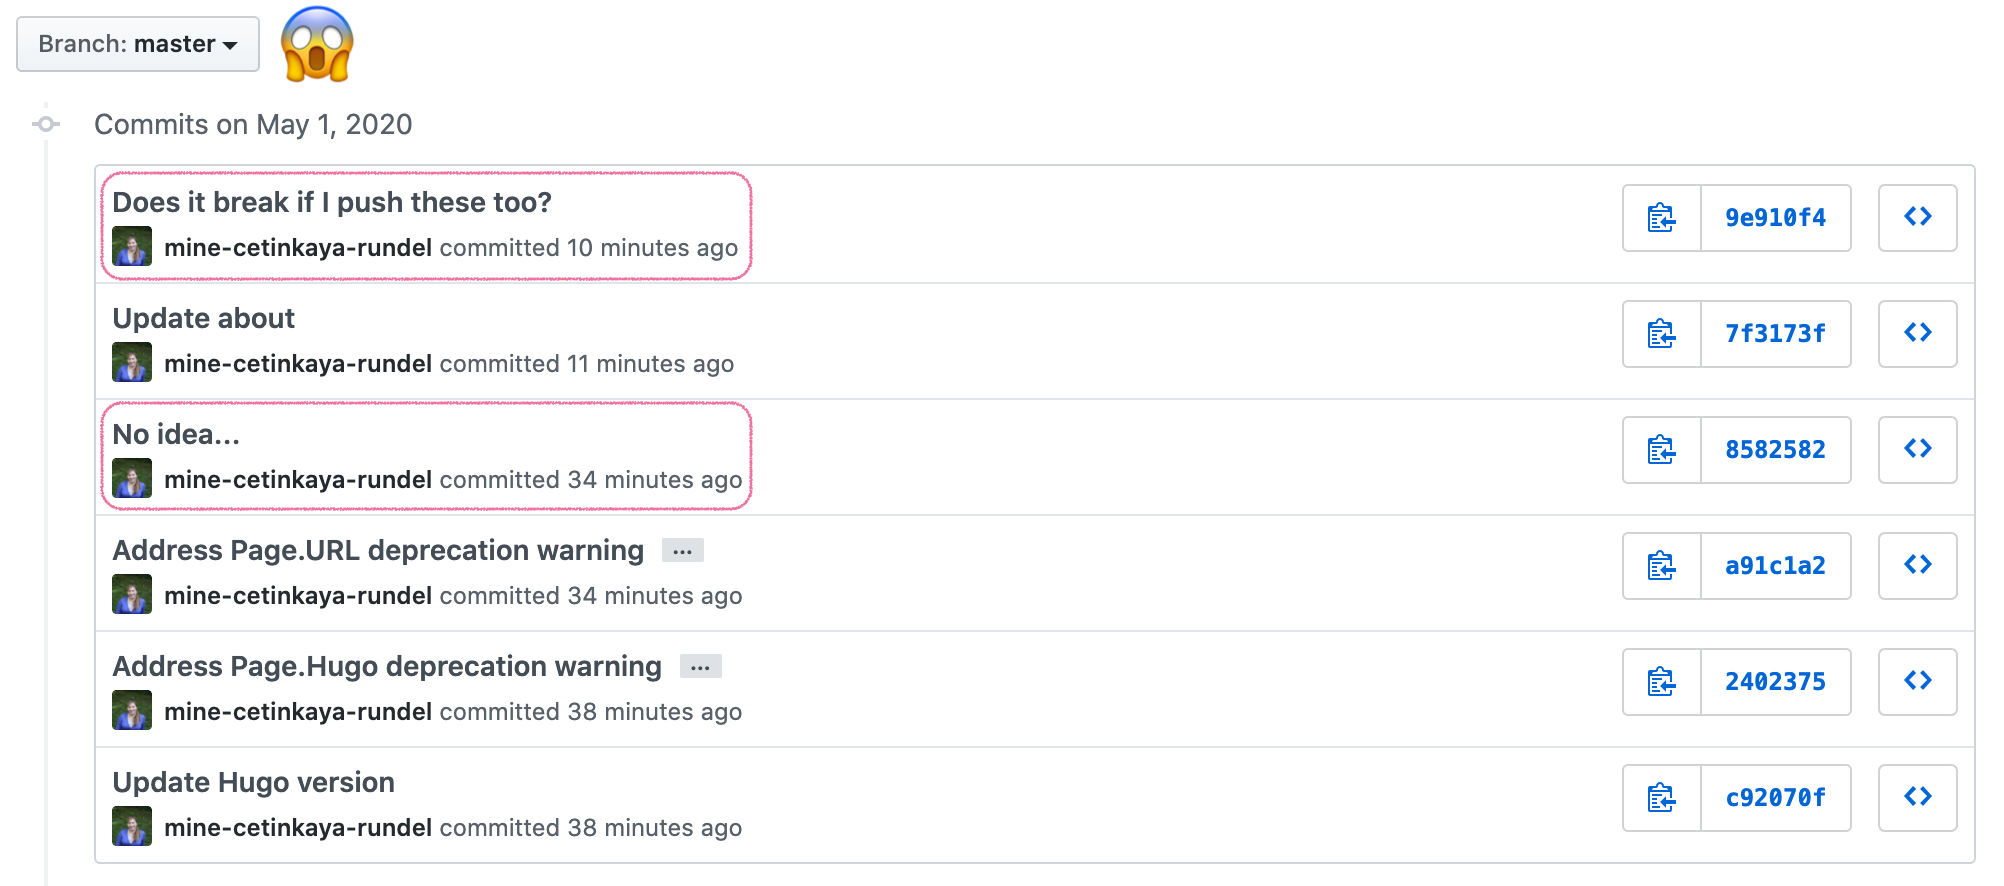Viewport: 2004px width, 886px height.
Task: Expand Address Page.URL deprecation warning description
Action: 683,551
